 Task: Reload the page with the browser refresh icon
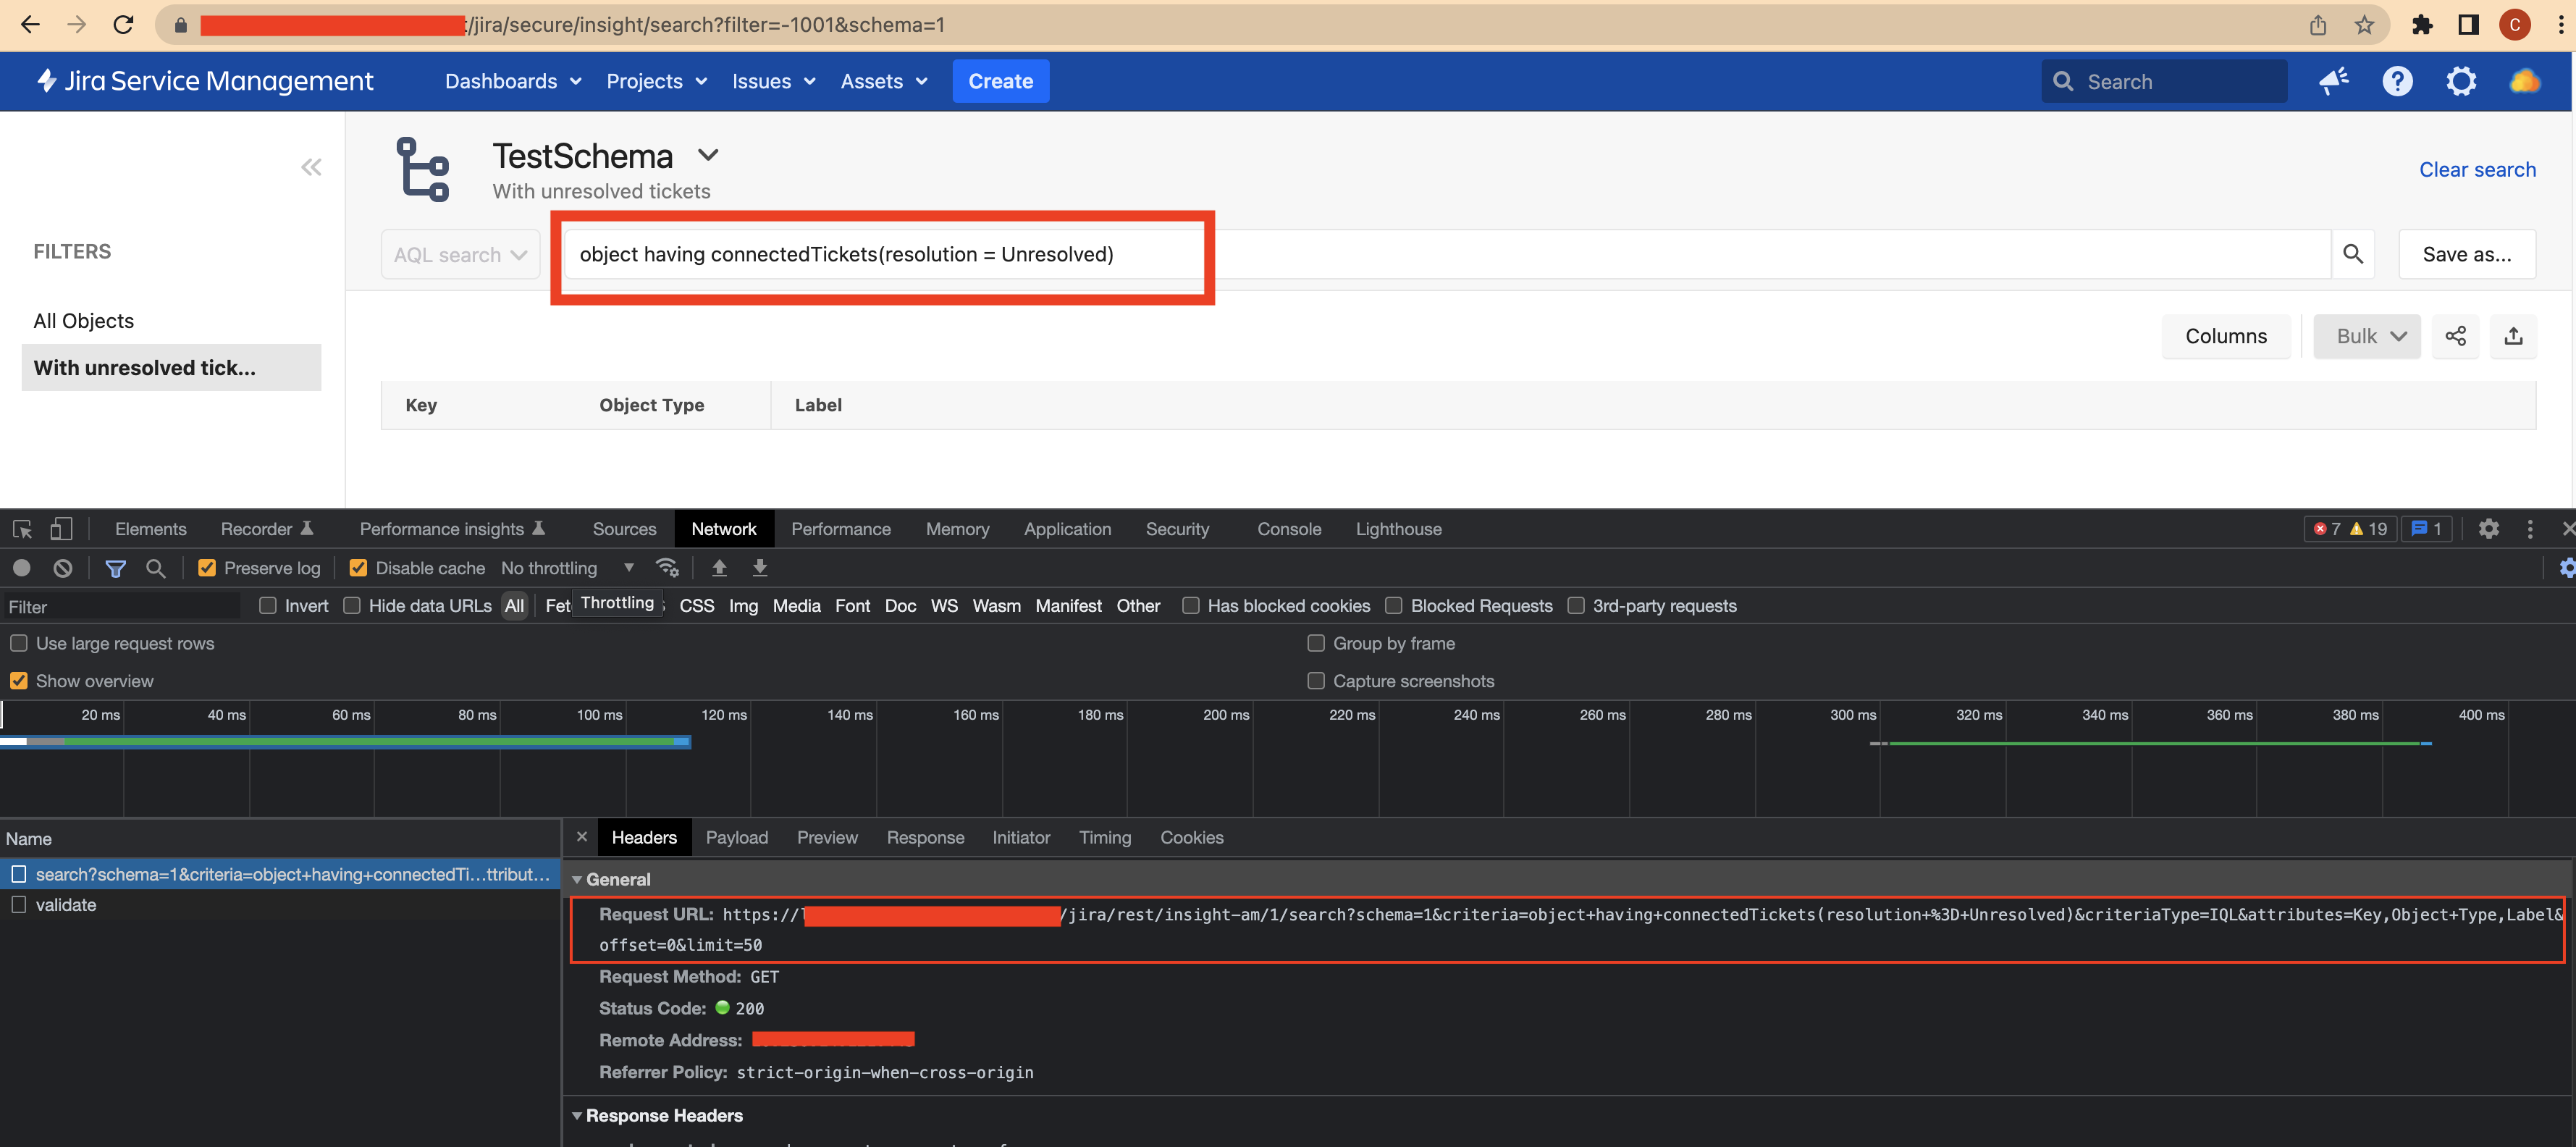click(123, 25)
